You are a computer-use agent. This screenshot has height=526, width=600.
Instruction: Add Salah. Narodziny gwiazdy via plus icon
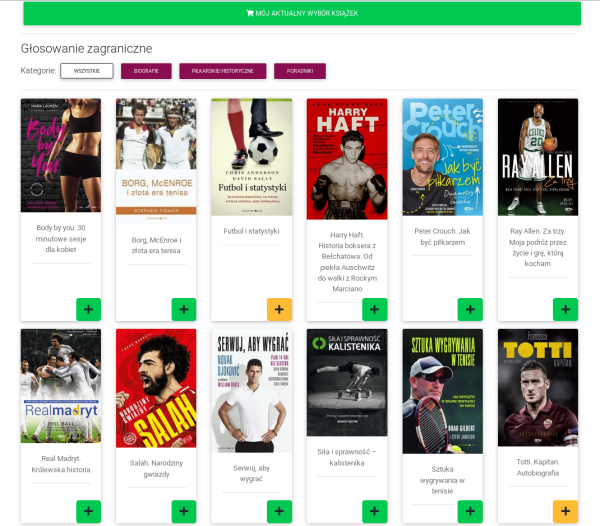[184, 511]
